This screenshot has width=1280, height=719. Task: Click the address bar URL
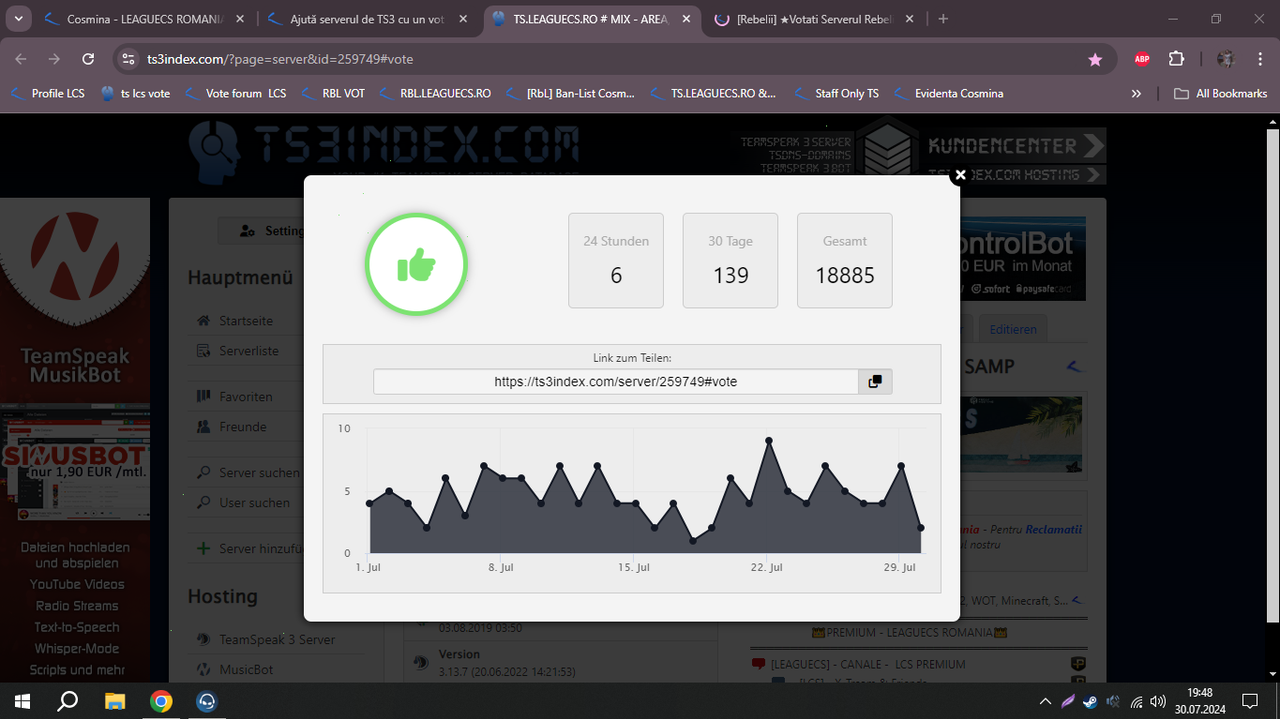(280, 59)
